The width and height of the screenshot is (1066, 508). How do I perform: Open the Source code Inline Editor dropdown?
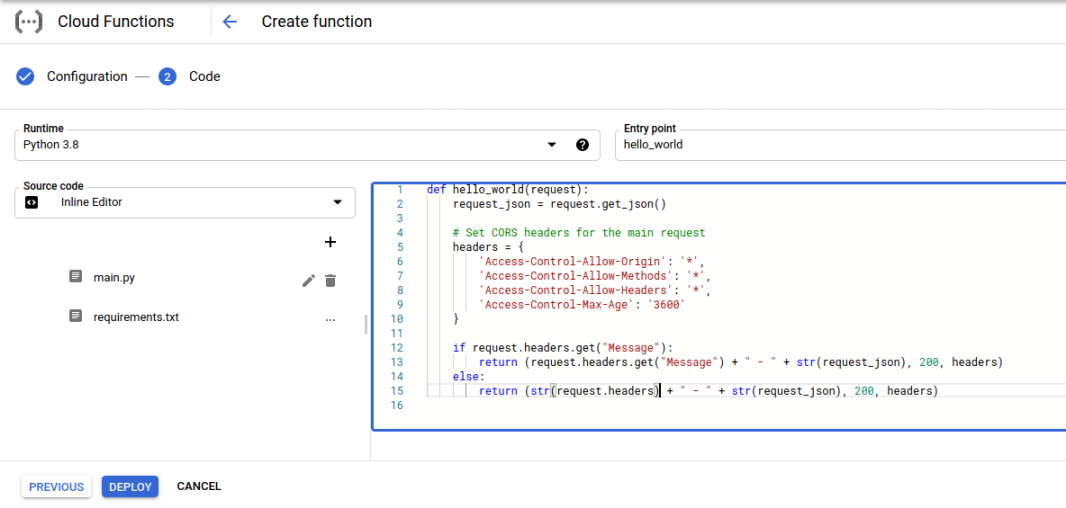click(337, 202)
